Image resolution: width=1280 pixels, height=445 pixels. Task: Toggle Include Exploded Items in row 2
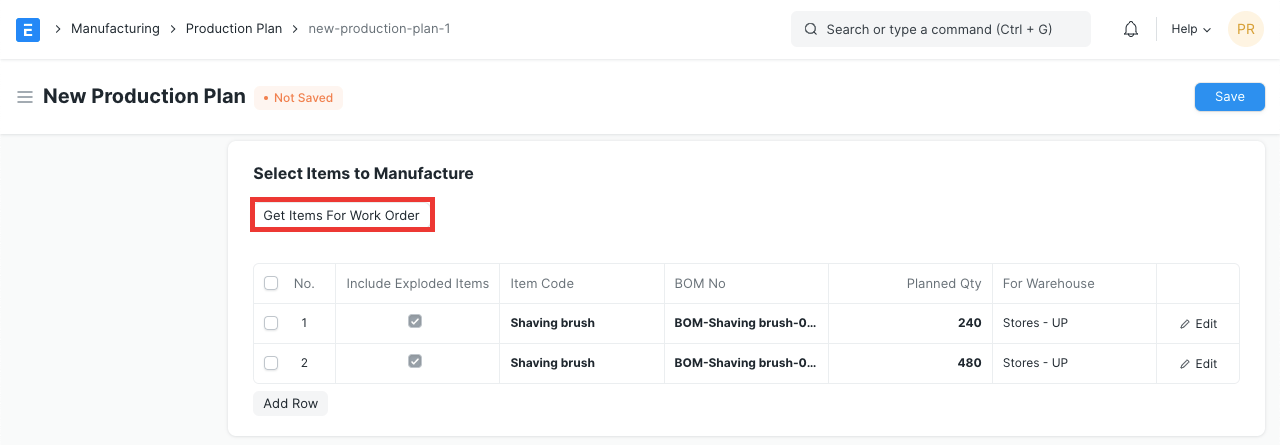pos(415,362)
